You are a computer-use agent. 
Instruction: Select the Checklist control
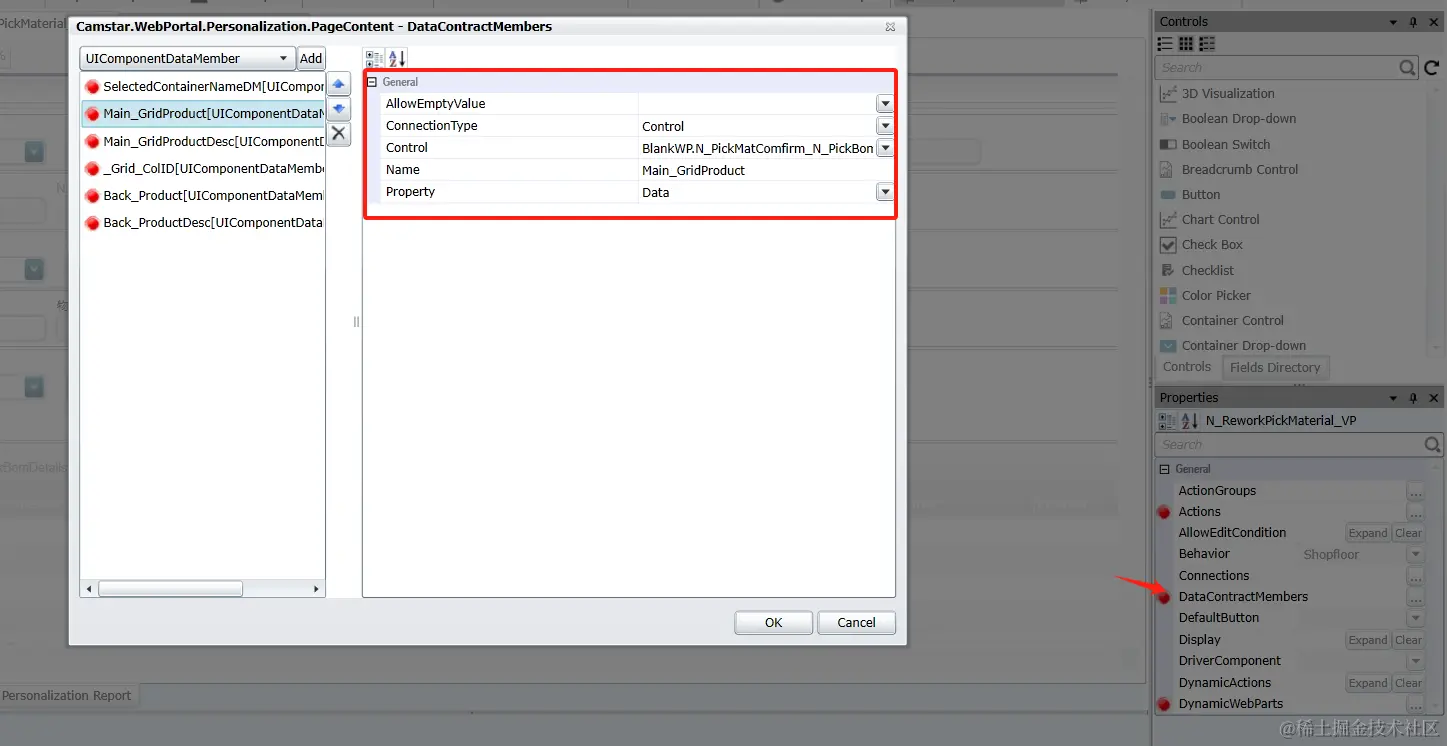[x=1208, y=270]
